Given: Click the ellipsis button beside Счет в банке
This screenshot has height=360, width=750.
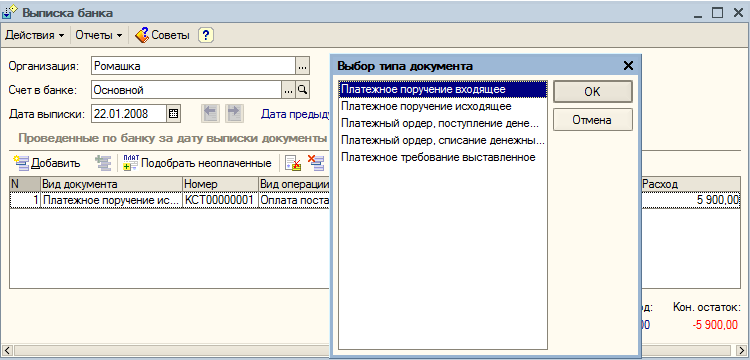Looking at the screenshot, I should (x=288, y=89).
